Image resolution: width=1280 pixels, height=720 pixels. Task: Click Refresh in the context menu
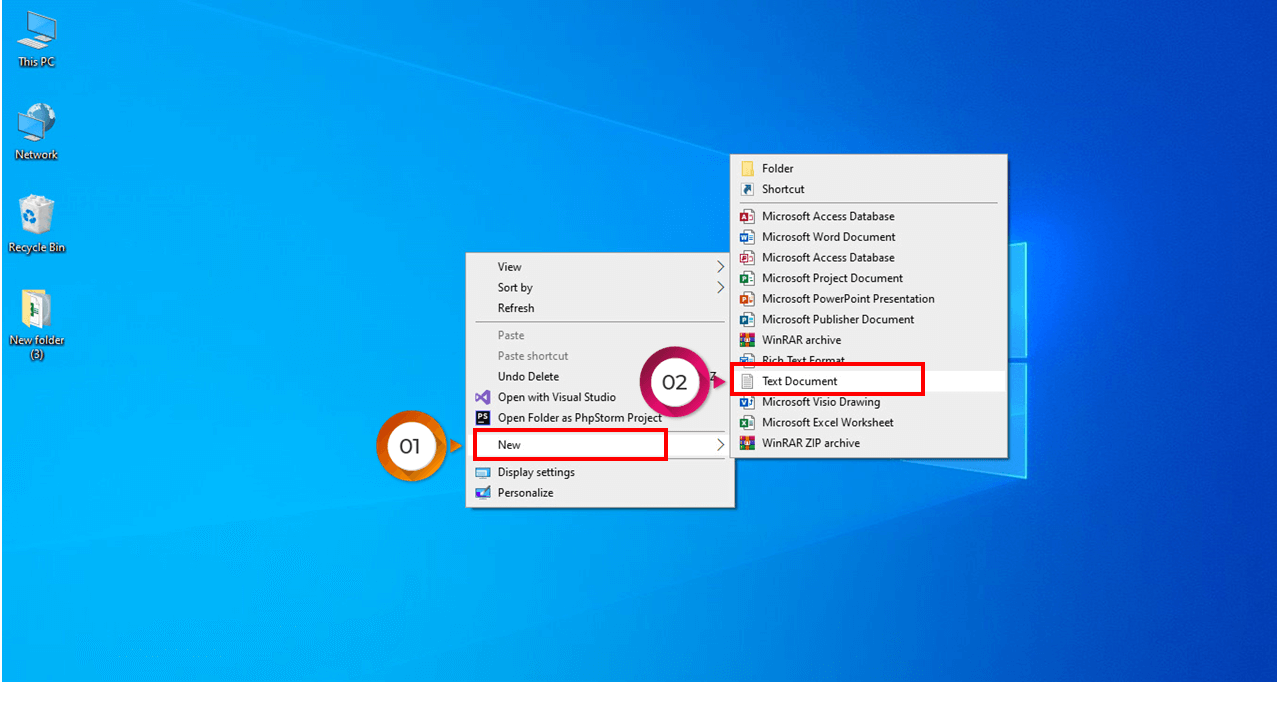[x=516, y=308]
